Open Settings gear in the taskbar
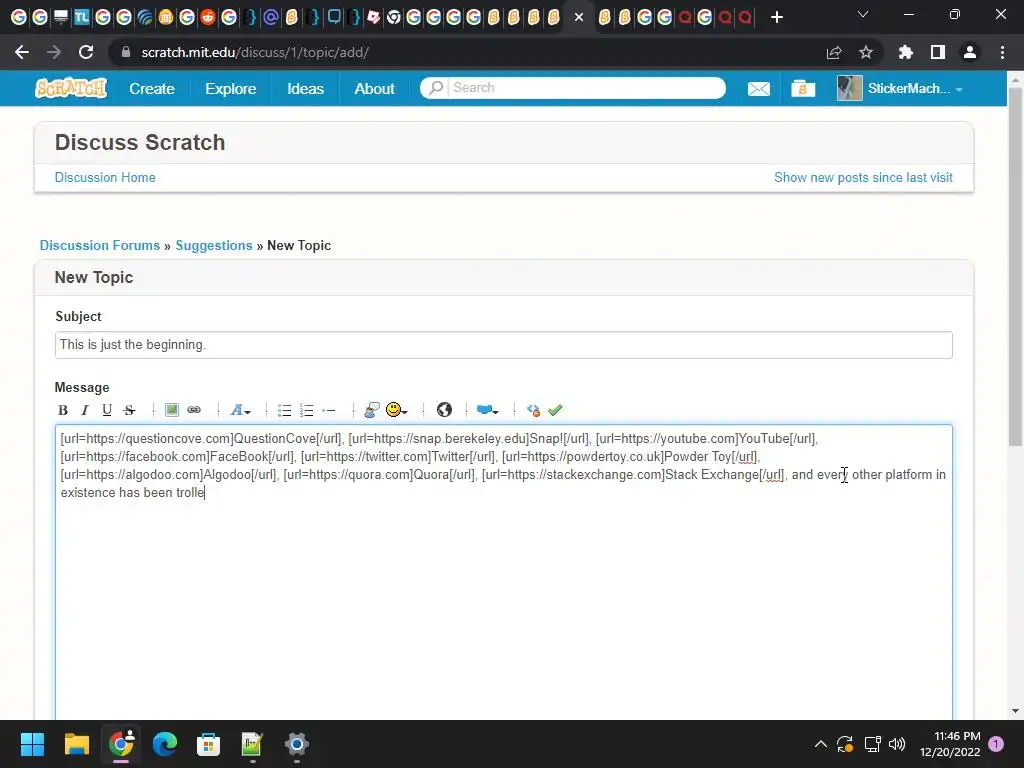The height and width of the screenshot is (768, 1024). [x=296, y=744]
